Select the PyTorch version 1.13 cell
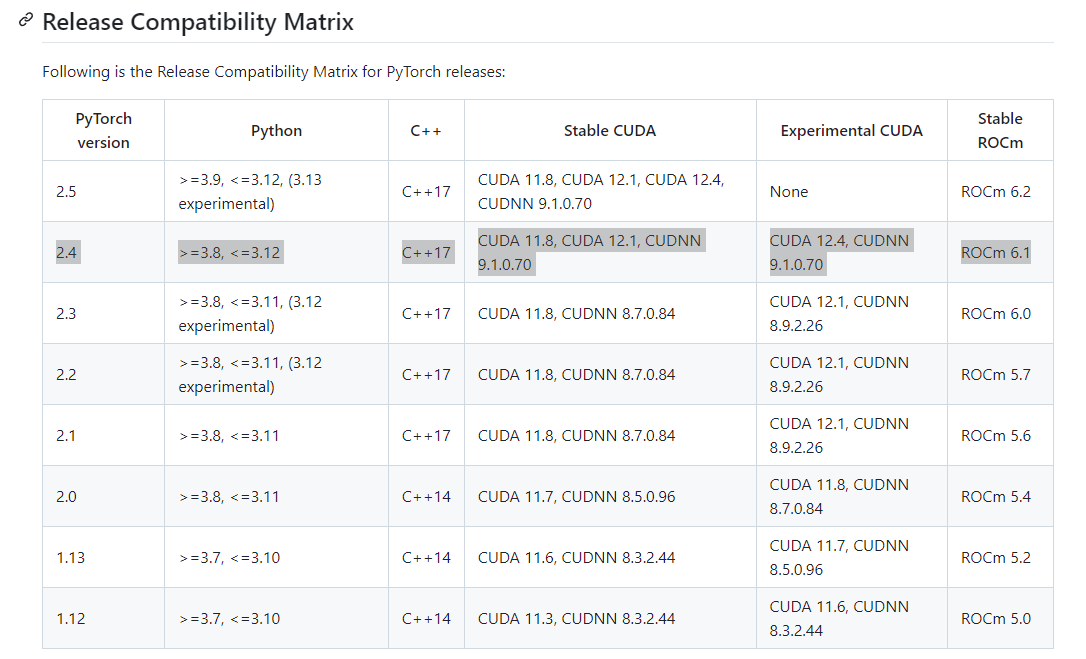The height and width of the screenshot is (659, 1086). (70, 557)
